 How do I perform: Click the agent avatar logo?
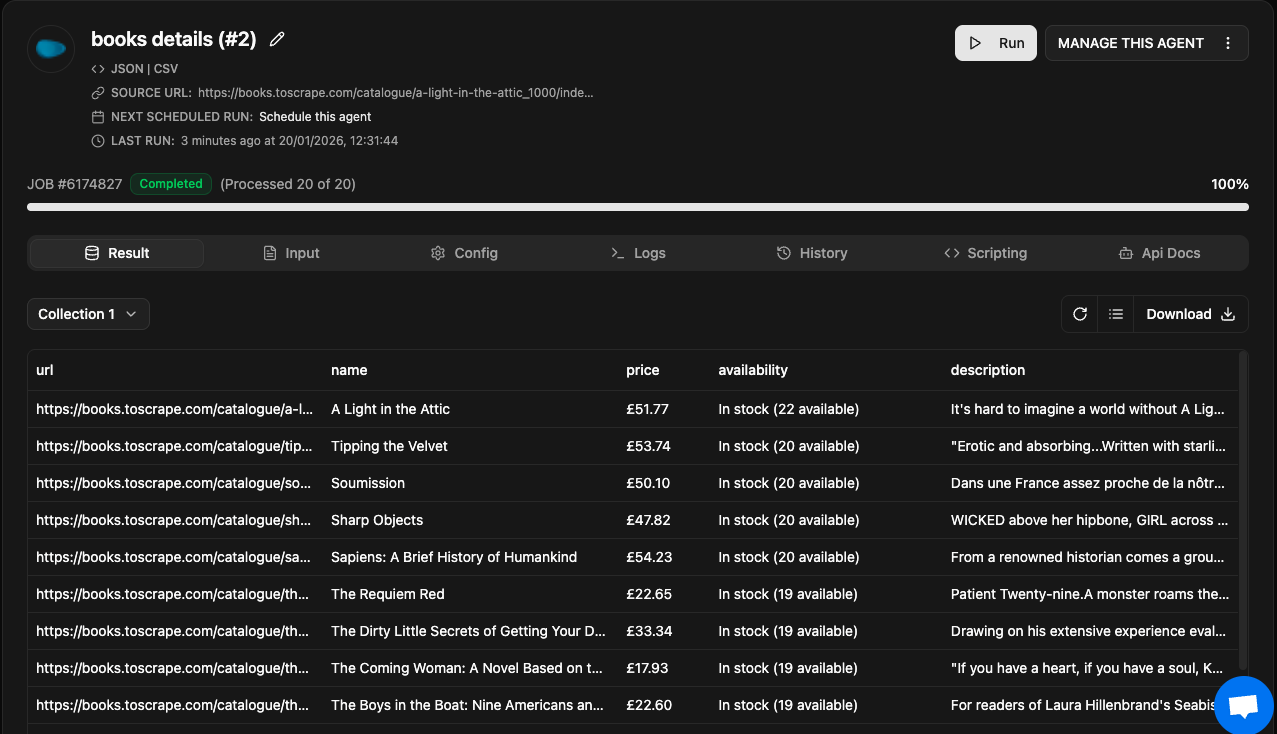tap(51, 49)
